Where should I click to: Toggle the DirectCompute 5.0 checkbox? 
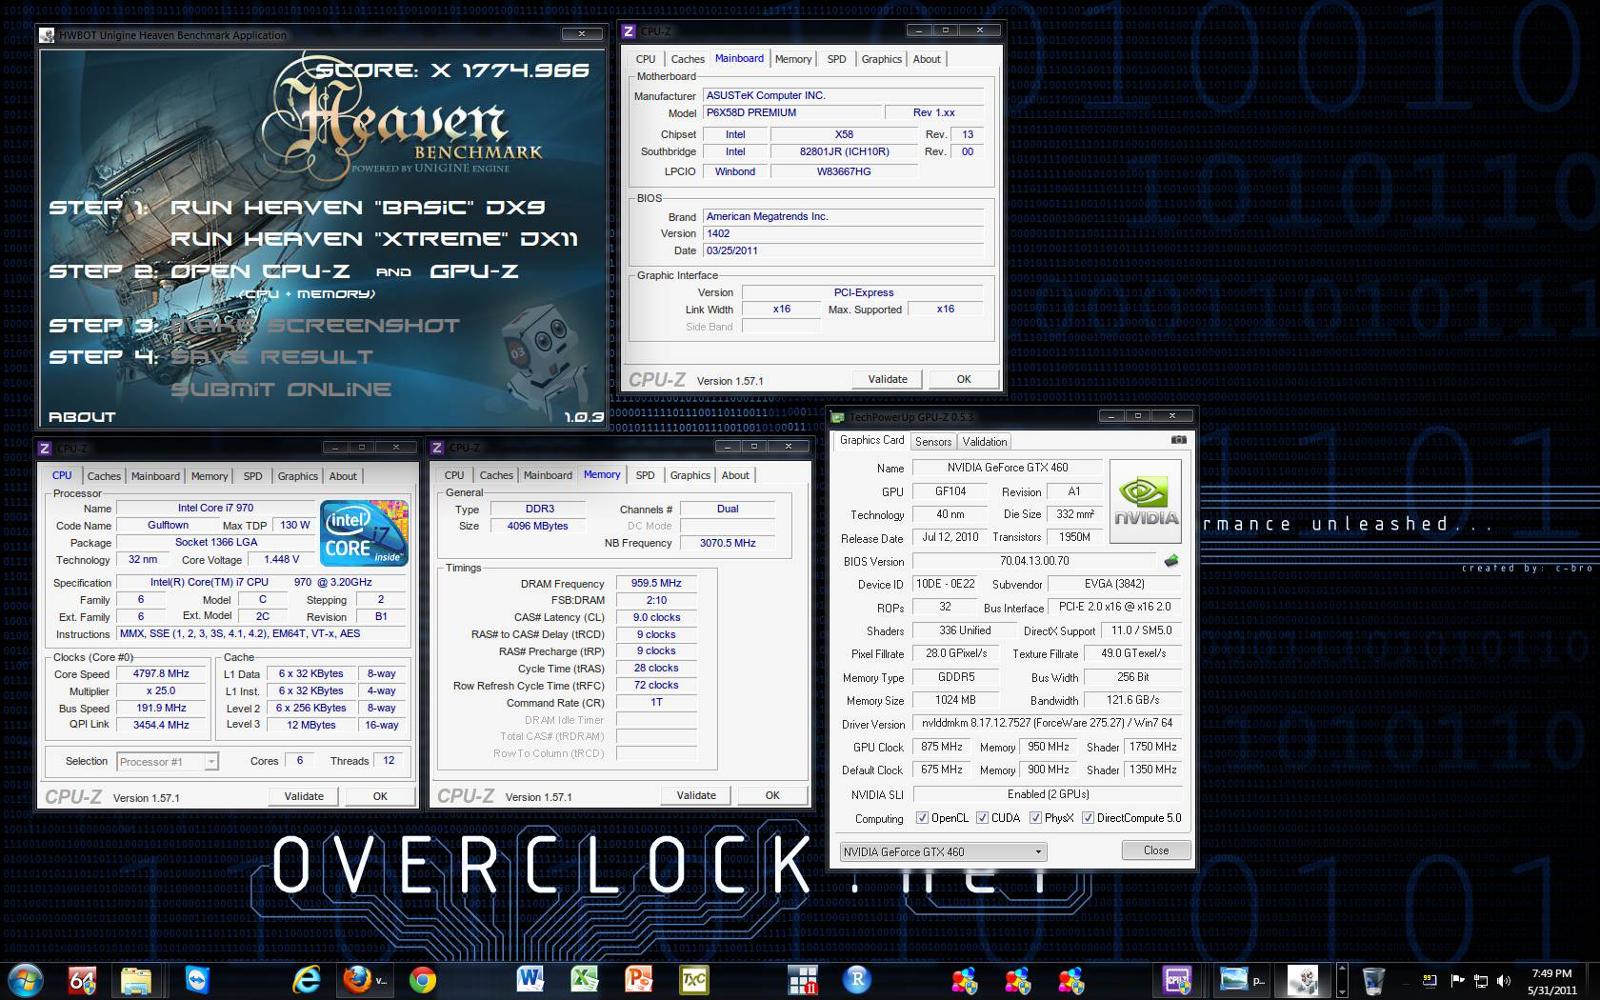click(1088, 818)
